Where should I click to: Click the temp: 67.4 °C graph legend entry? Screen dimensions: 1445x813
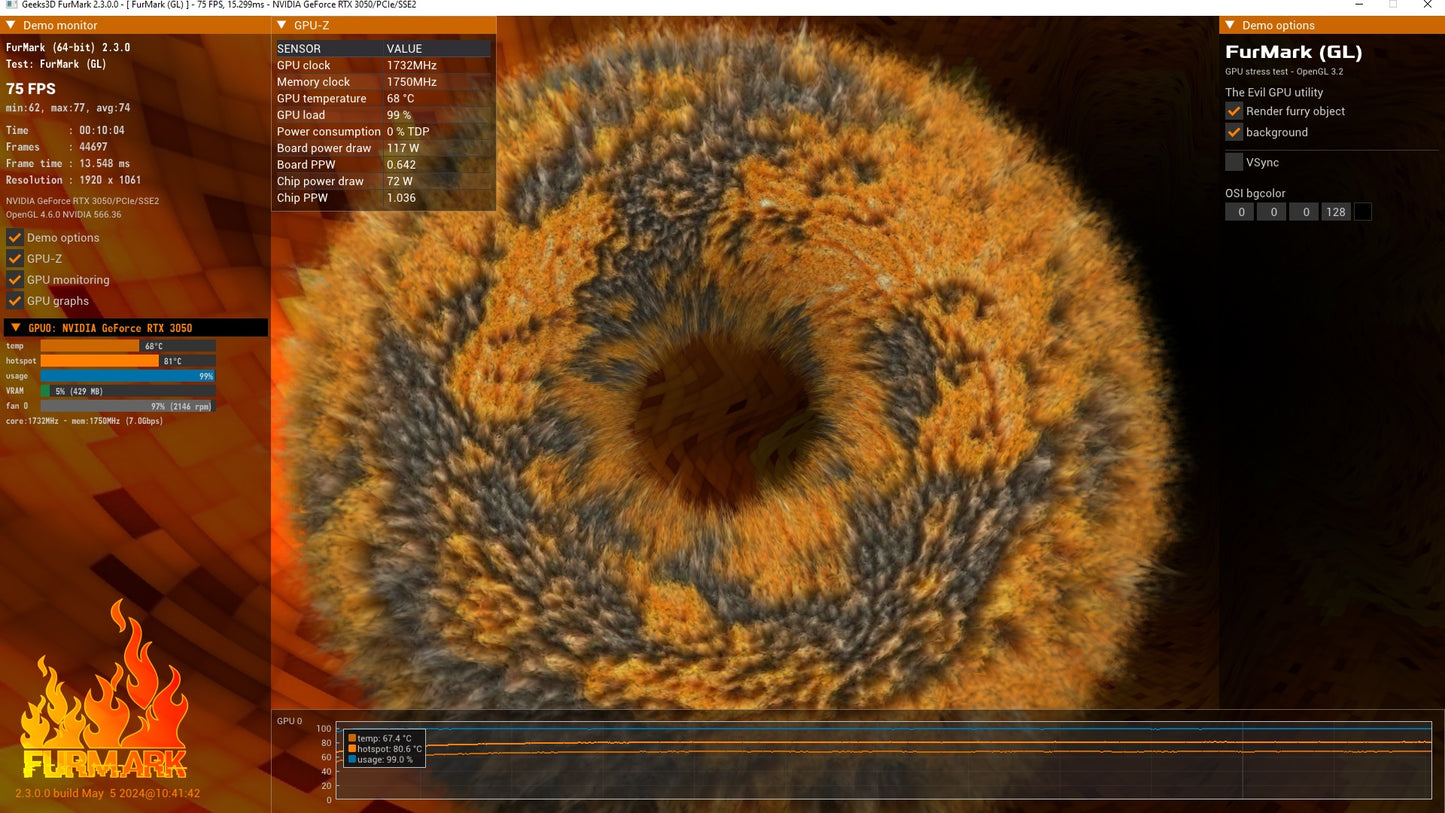point(380,738)
